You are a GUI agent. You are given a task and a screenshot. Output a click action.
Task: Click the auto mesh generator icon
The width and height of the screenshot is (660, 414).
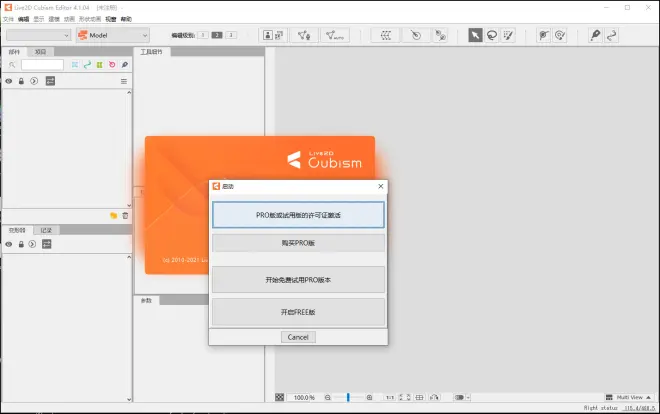tap(335, 35)
